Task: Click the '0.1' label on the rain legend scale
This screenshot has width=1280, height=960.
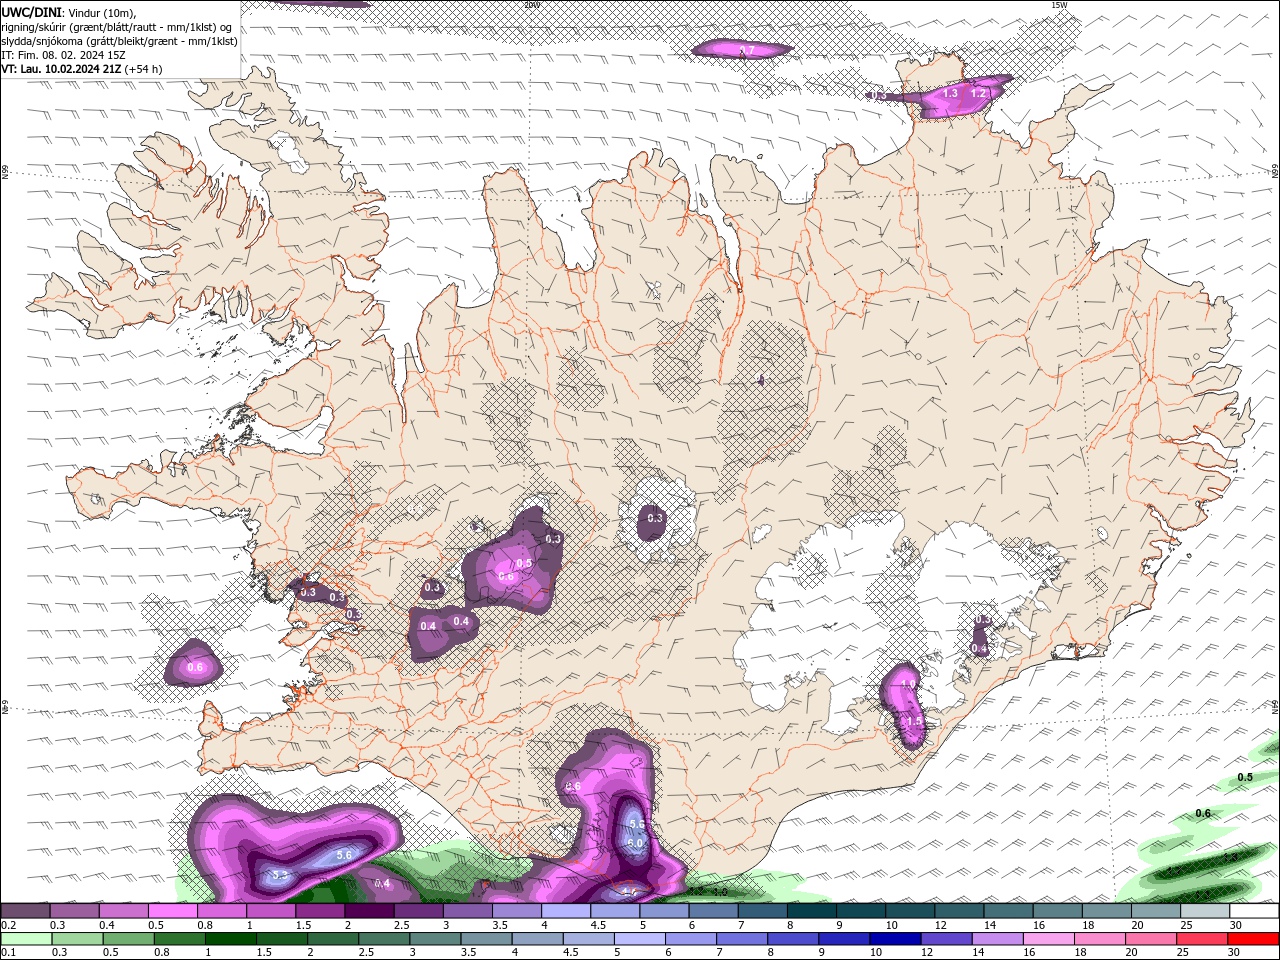Action: 9,952
